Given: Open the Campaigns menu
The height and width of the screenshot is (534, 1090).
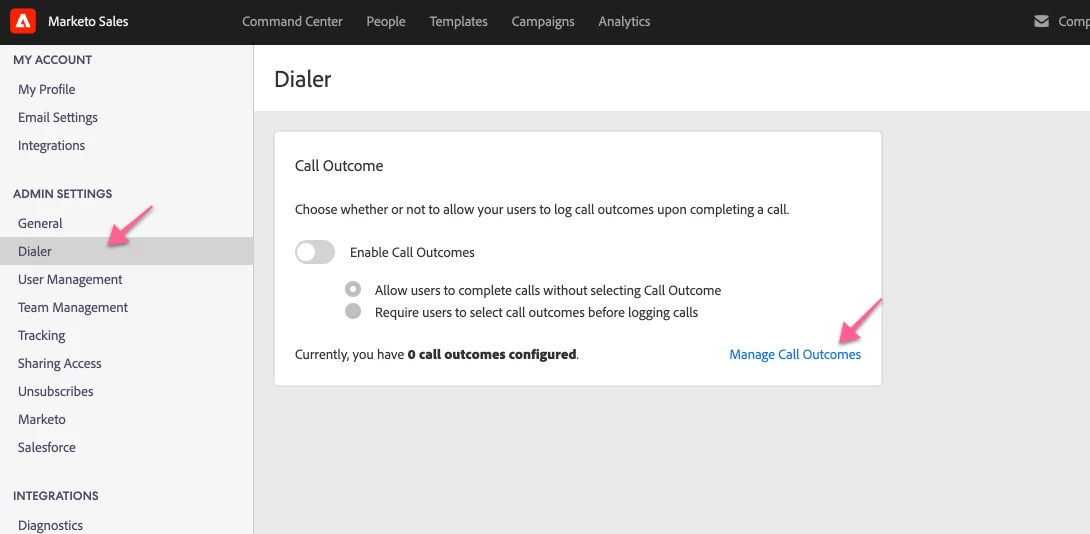Looking at the screenshot, I should pyautogui.click(x=543, y=22).
